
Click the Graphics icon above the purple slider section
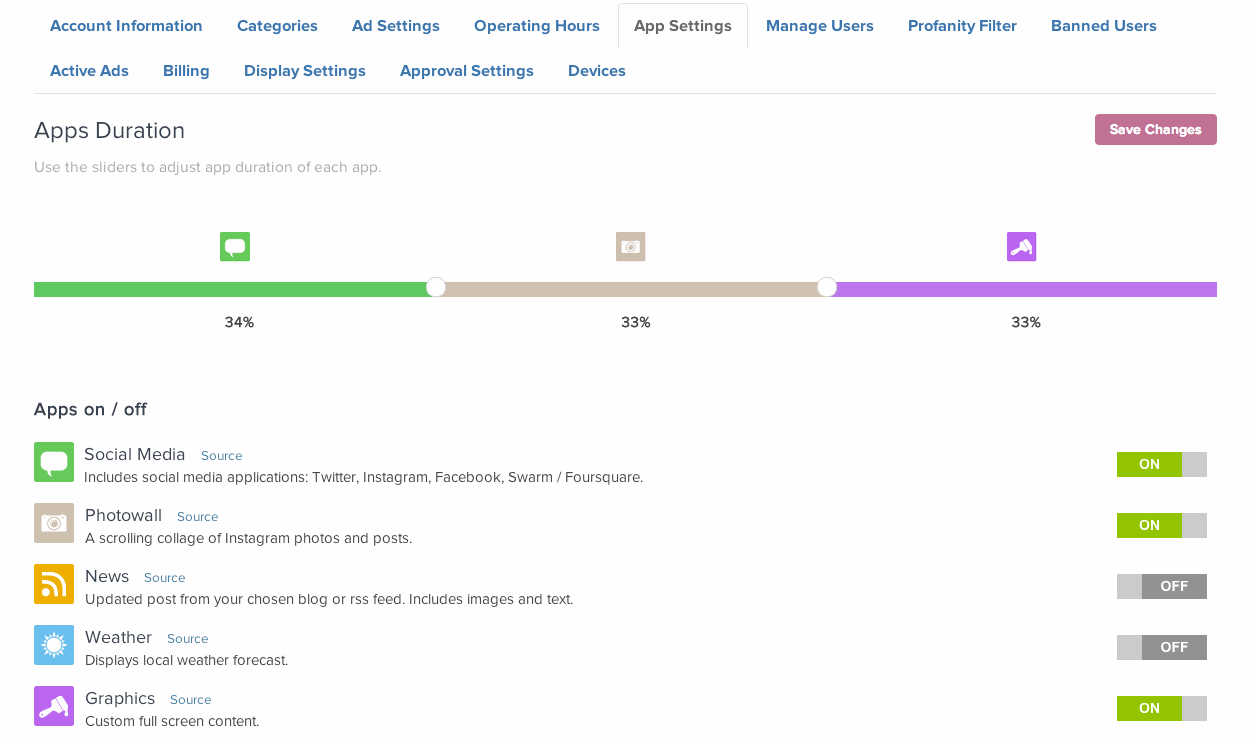click(1021, 246)
